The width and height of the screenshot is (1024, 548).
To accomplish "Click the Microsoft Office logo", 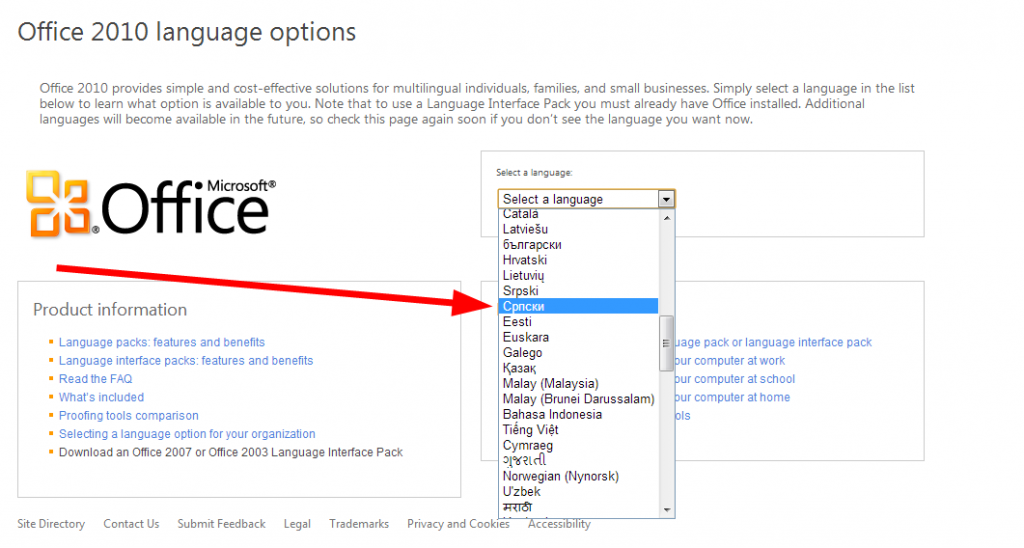I will point(150,203).
